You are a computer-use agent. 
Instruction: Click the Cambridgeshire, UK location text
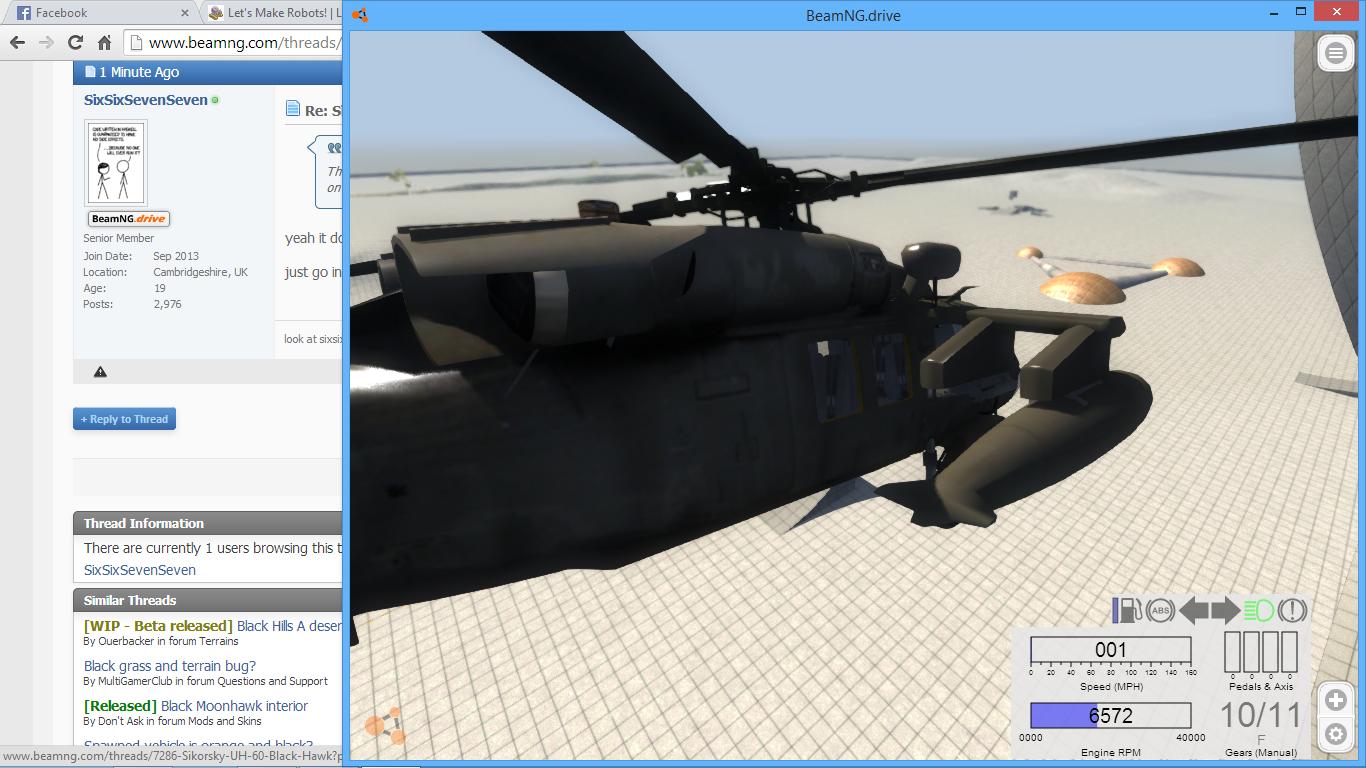(200, 272)
